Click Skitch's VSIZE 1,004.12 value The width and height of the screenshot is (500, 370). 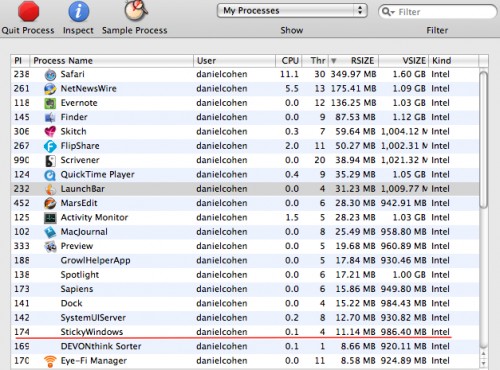pyautogui.click(x=405, y=132)
